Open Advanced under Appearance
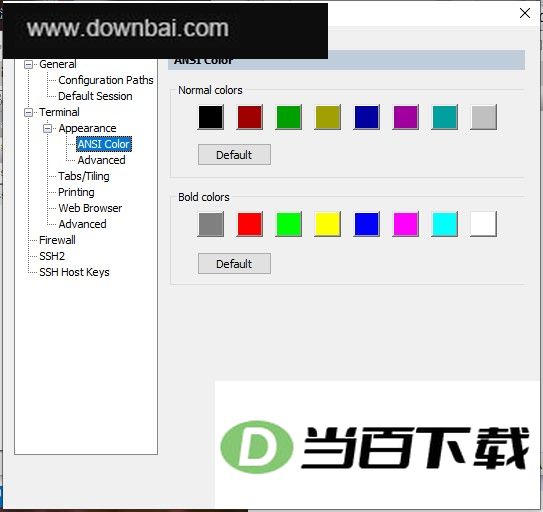The image size is (543, 512). click(101, 160)
